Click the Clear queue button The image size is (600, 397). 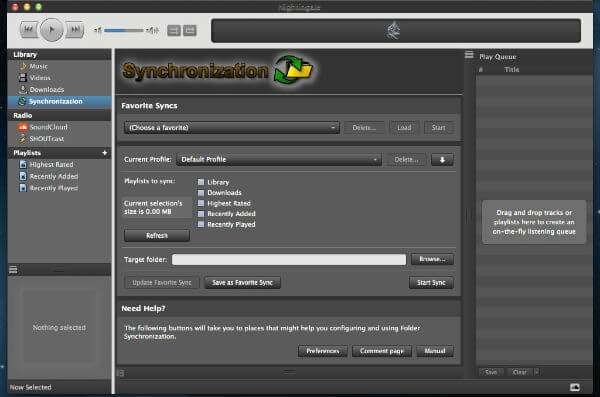(519, 372)
